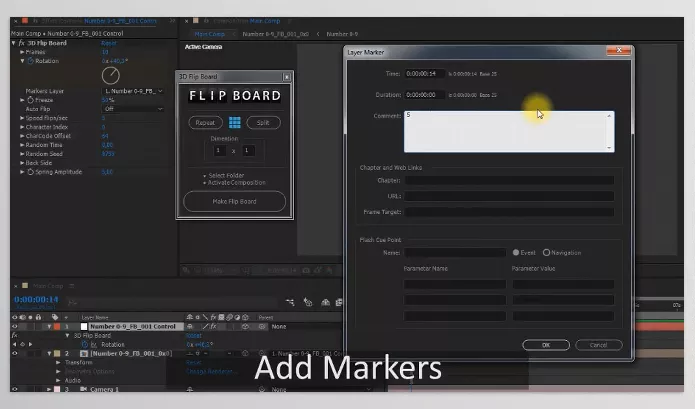Select the Navigation radio button
Image resolution: width=695 pixels, height=409 pixels.
pyautogui.click(x=547, y=253)
